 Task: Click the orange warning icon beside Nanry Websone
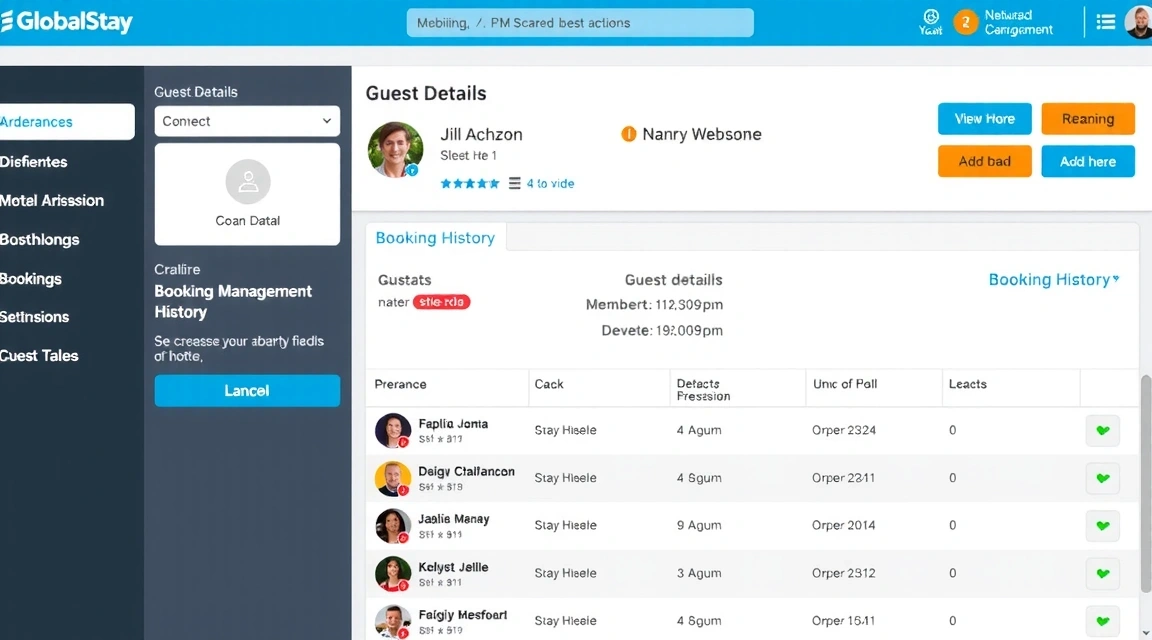click(627, 133)
